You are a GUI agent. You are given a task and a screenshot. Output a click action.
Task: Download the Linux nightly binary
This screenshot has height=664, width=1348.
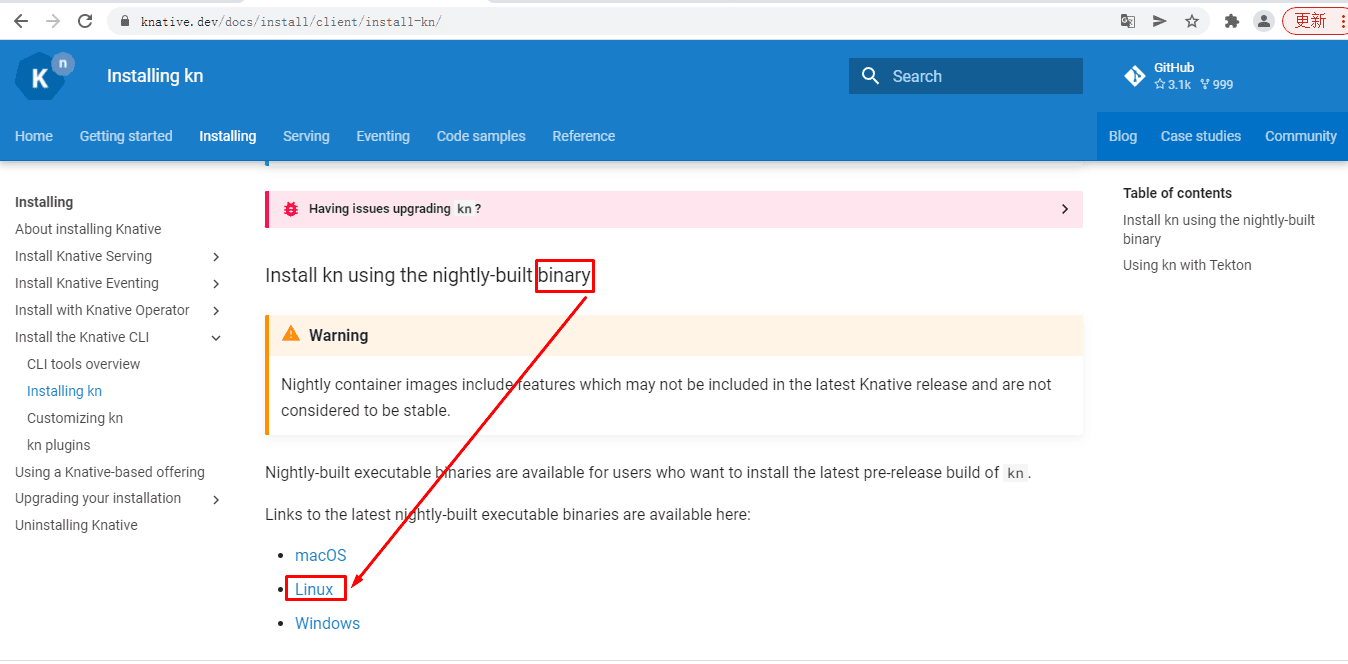314,589
